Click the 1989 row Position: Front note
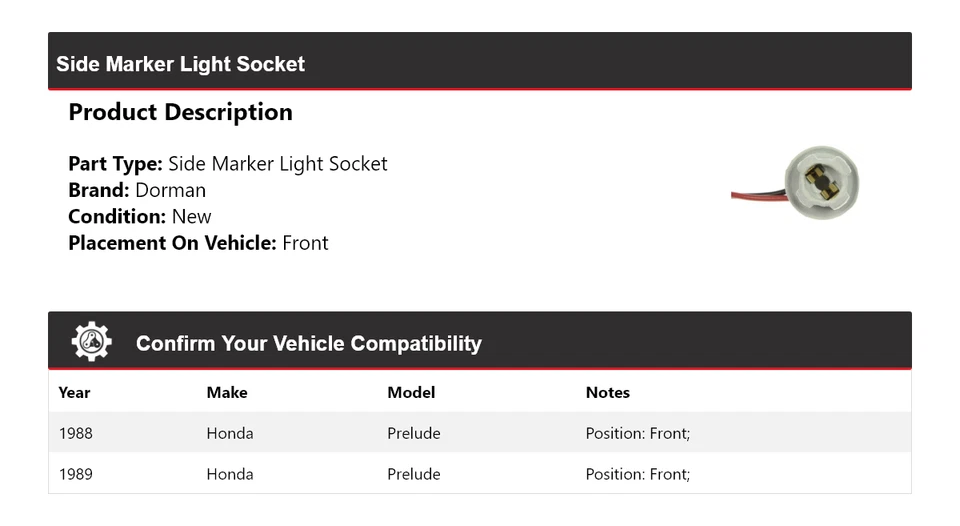 tap(638, 474)
